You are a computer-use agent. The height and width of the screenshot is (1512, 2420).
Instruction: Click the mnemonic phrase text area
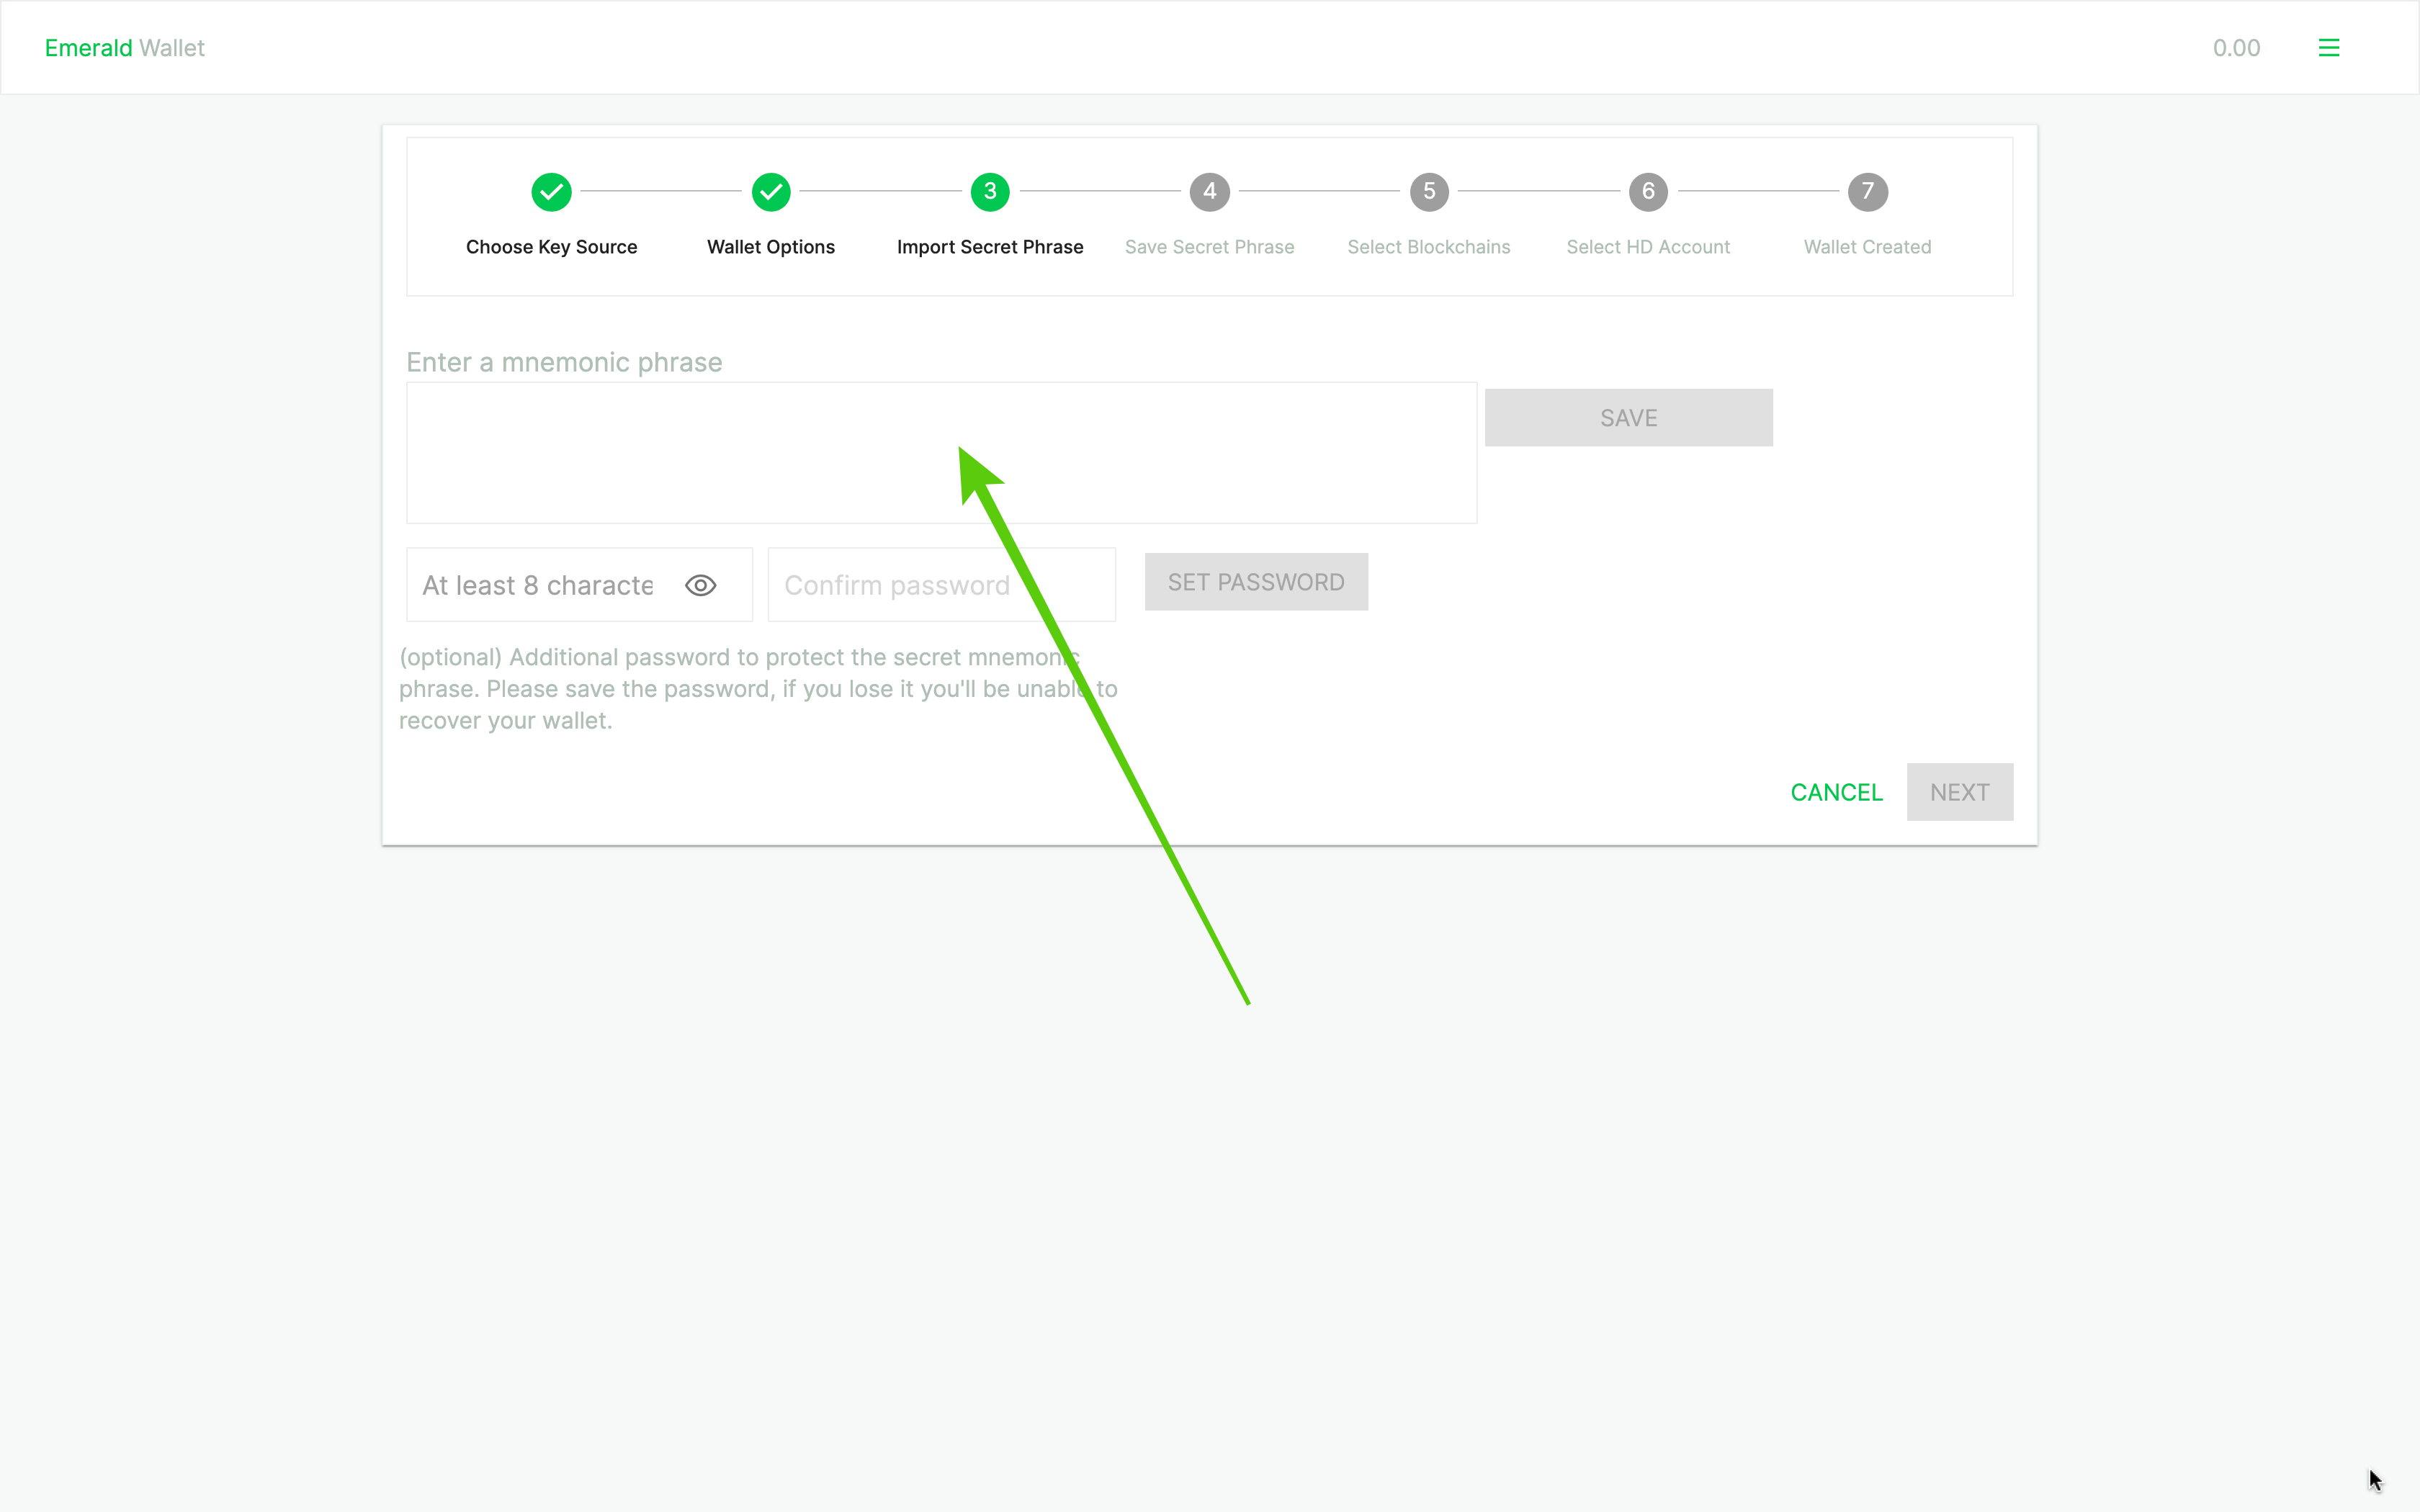tap(700, 452)
